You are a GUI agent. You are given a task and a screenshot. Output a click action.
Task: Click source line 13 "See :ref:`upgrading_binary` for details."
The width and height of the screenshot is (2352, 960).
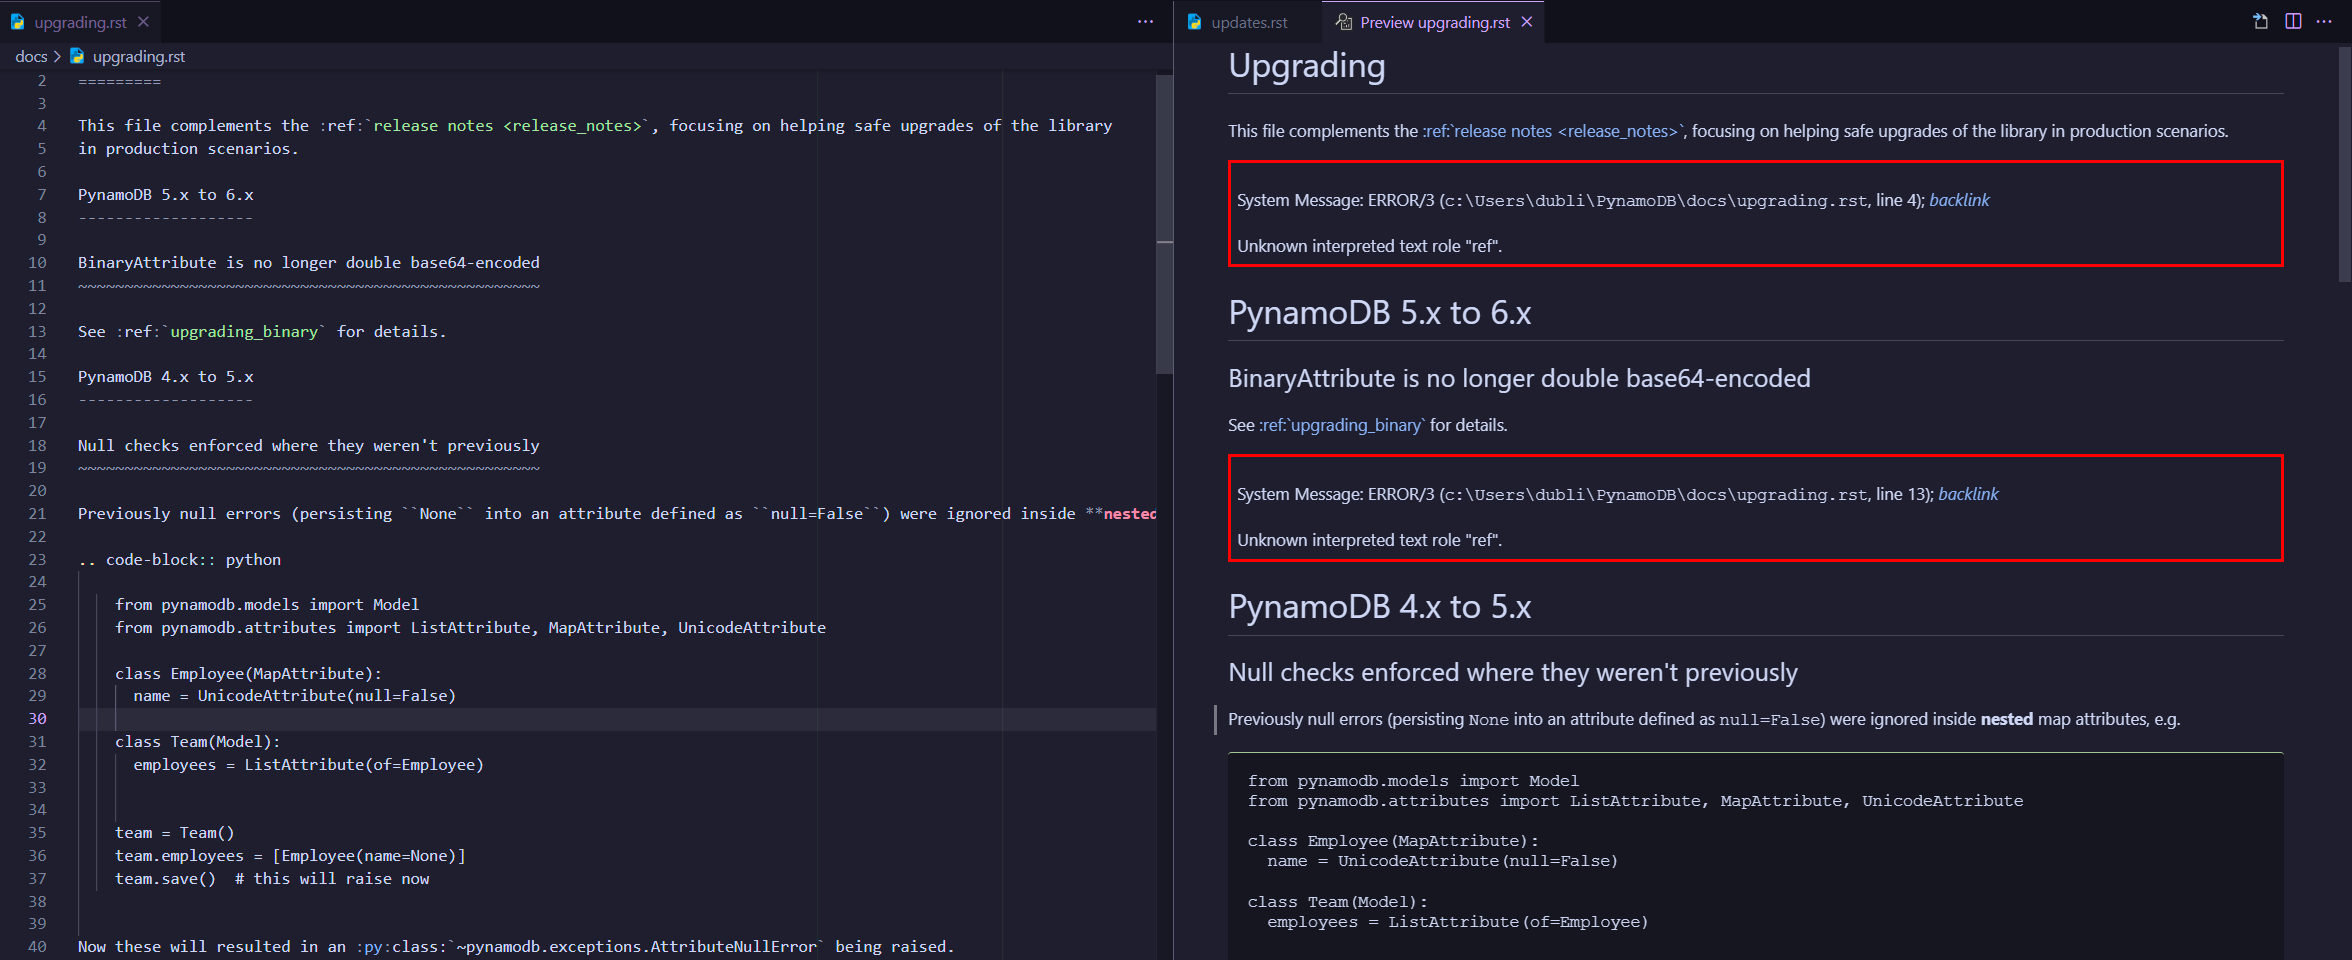pos(262,332)
